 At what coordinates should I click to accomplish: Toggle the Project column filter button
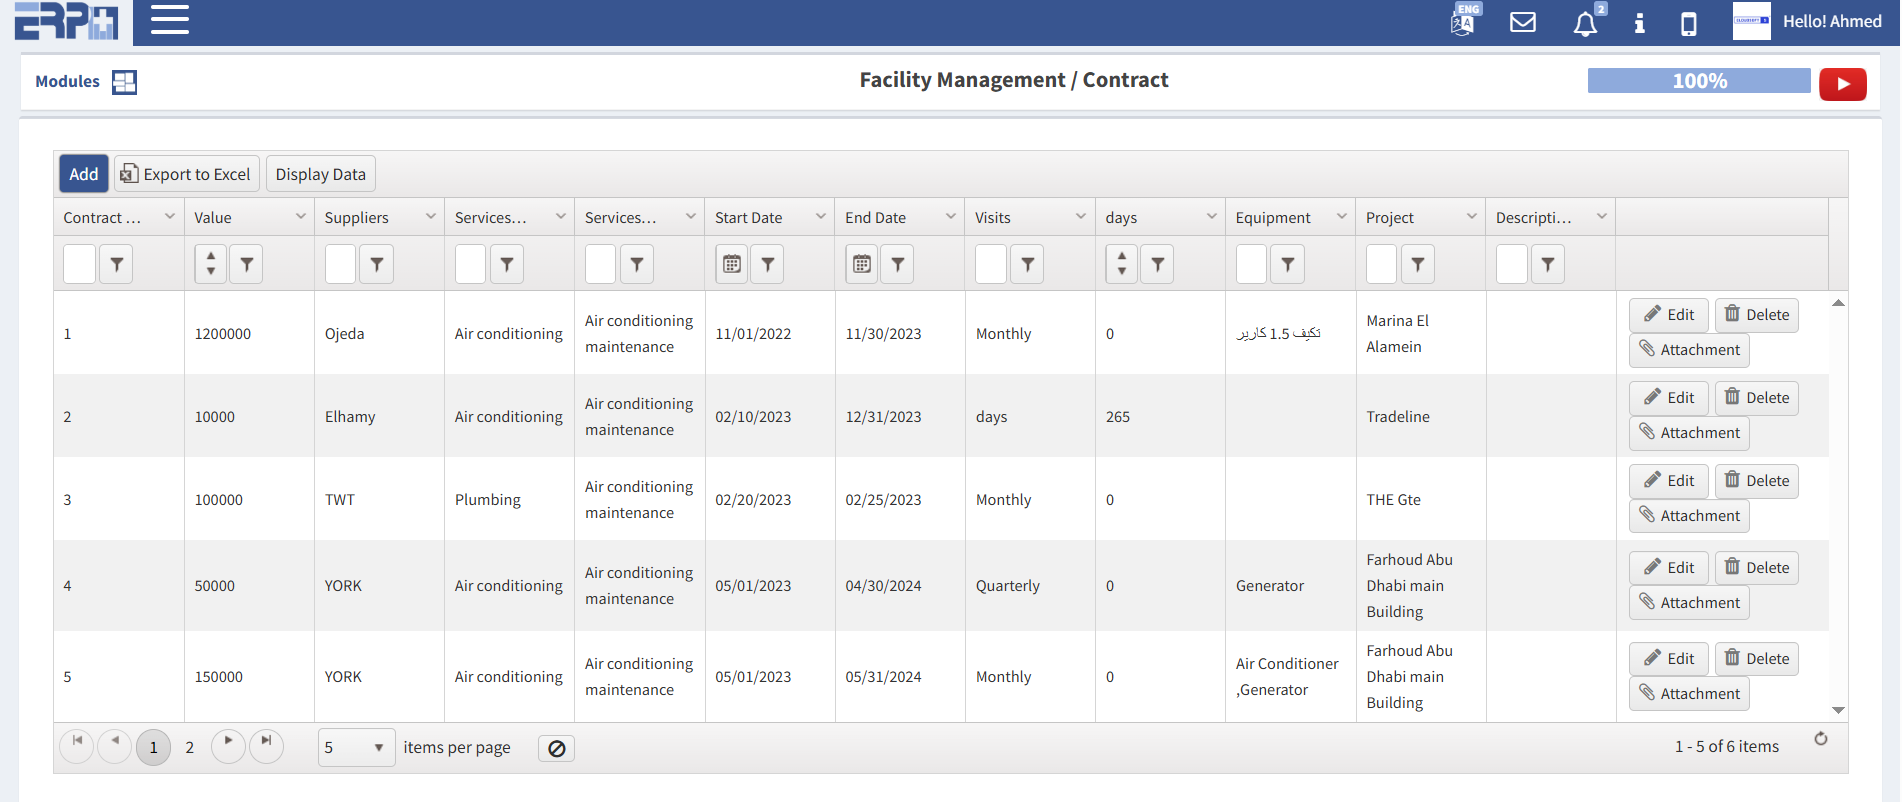pos(1417,264)
